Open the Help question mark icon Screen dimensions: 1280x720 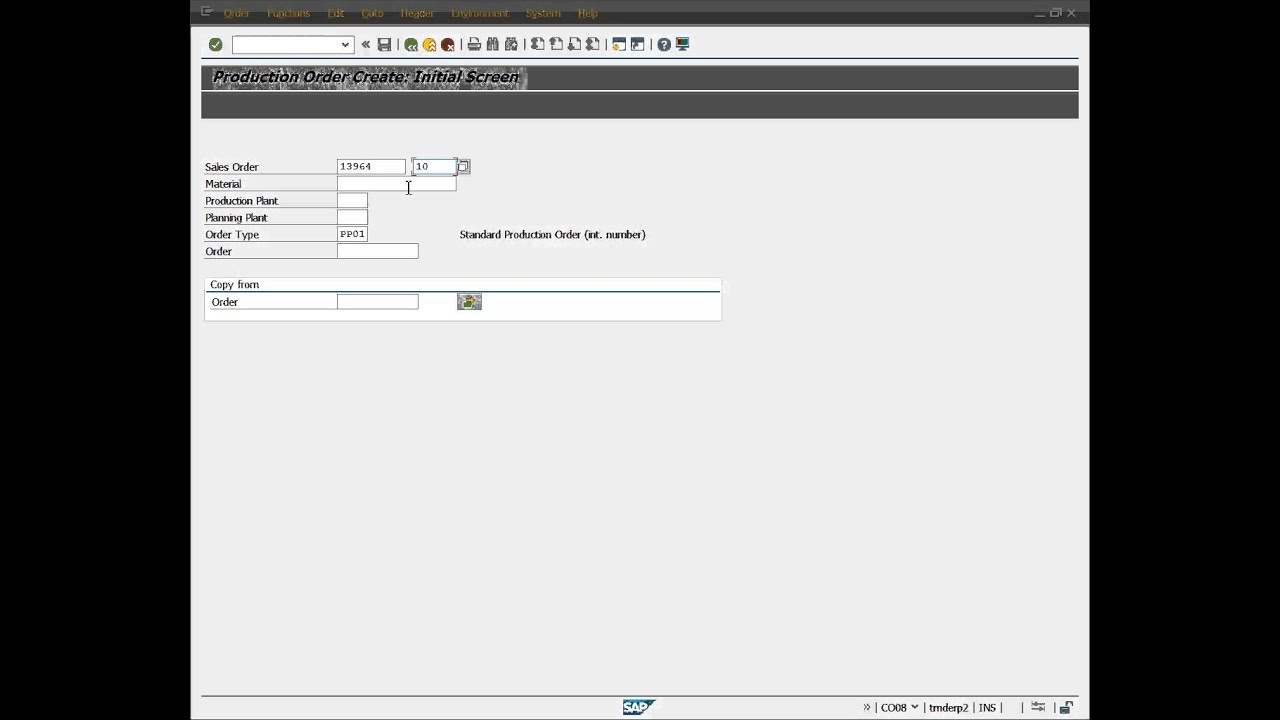664,44
